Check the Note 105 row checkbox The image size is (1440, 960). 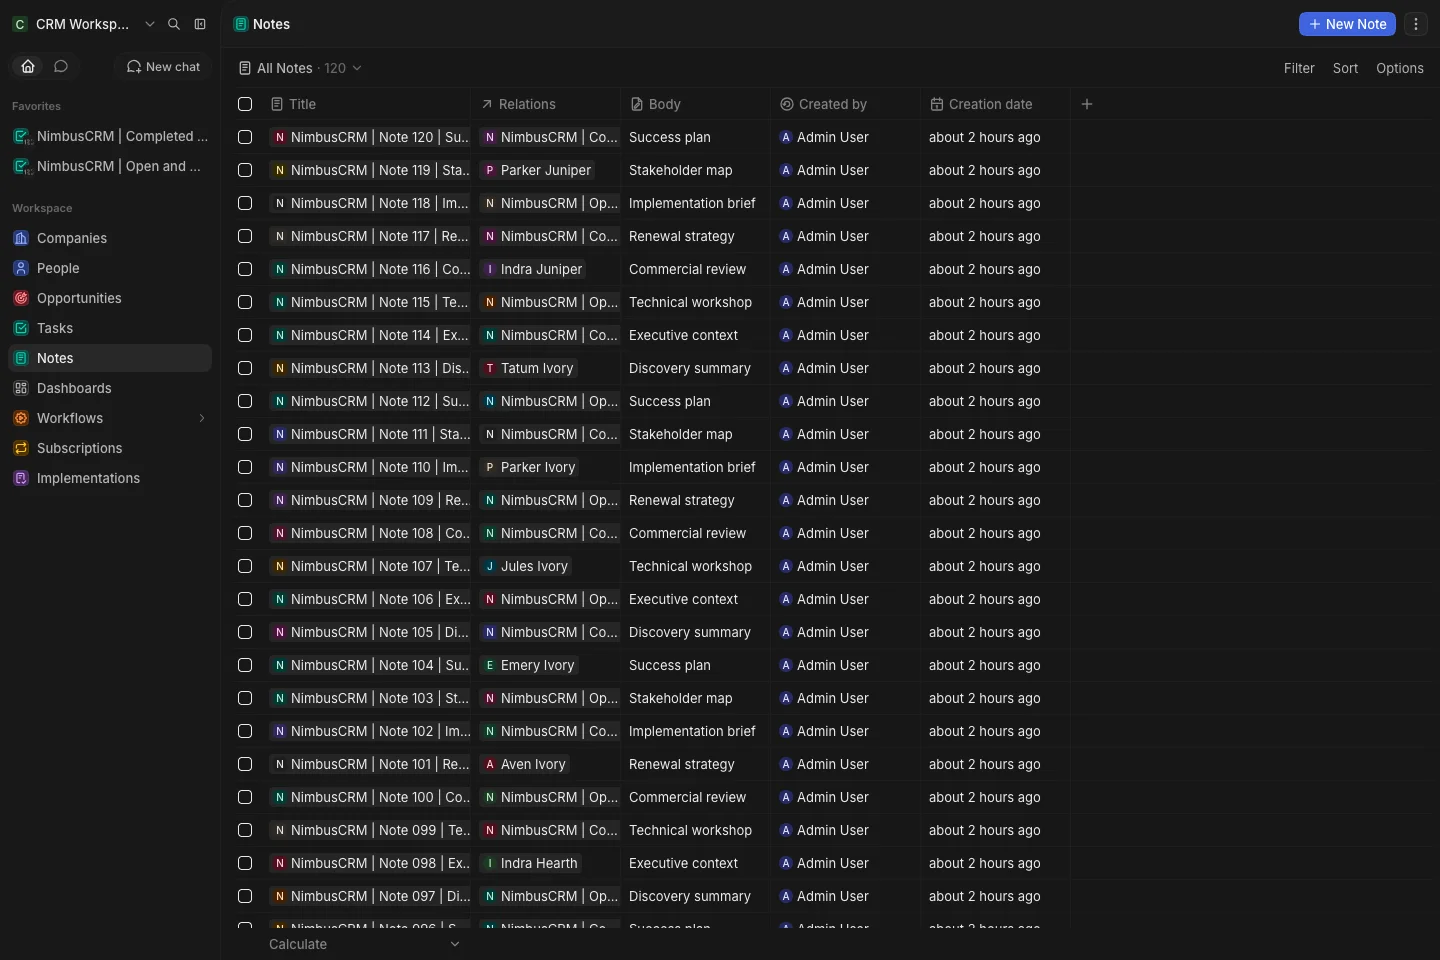pos(245,632)
